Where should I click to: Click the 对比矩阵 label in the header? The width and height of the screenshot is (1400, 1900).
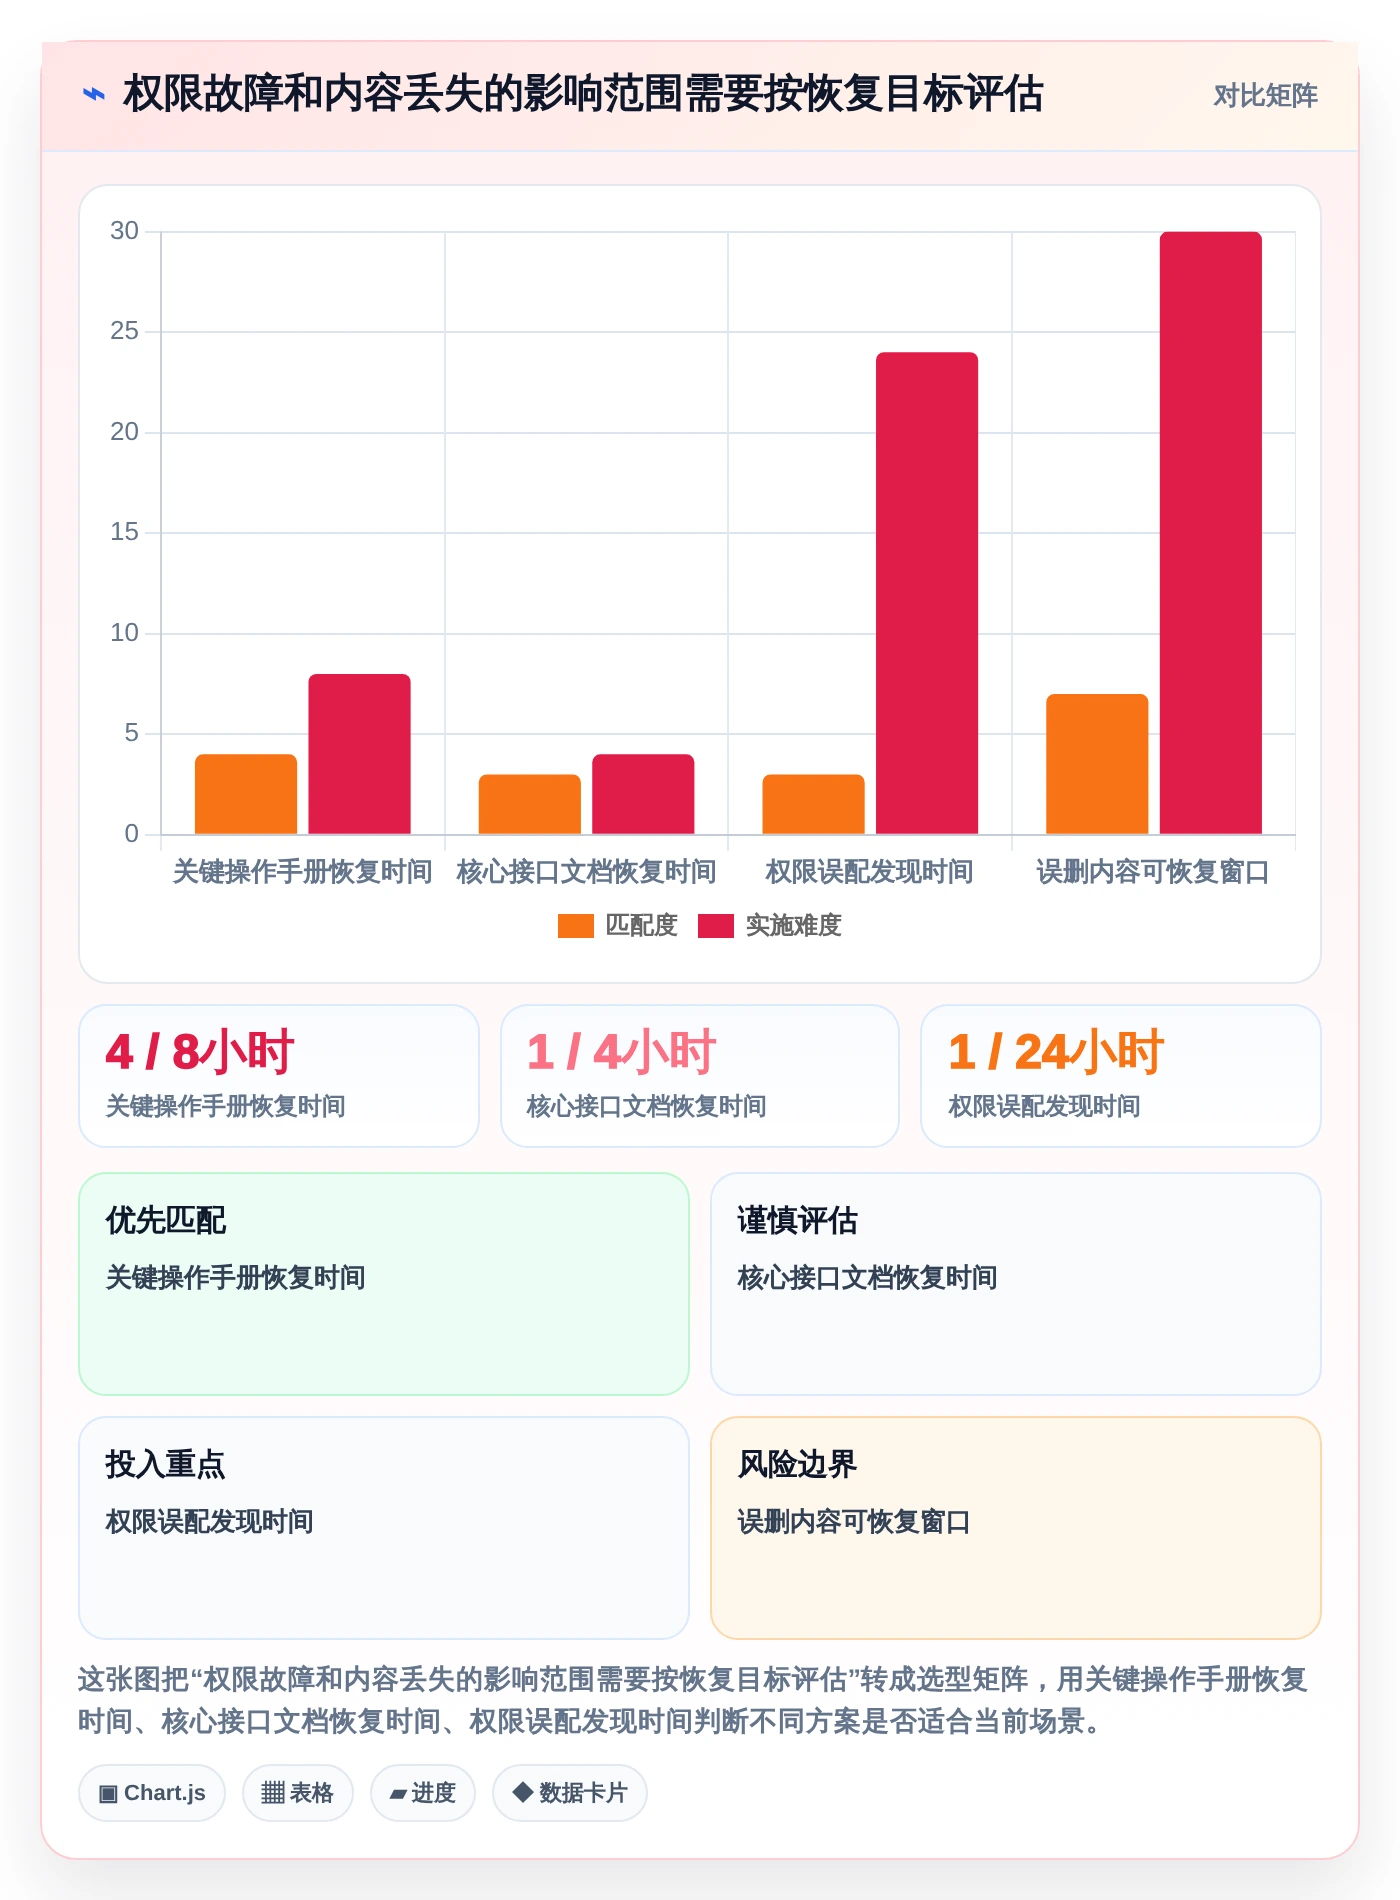pyautogui.click(x=1265, y=96)
